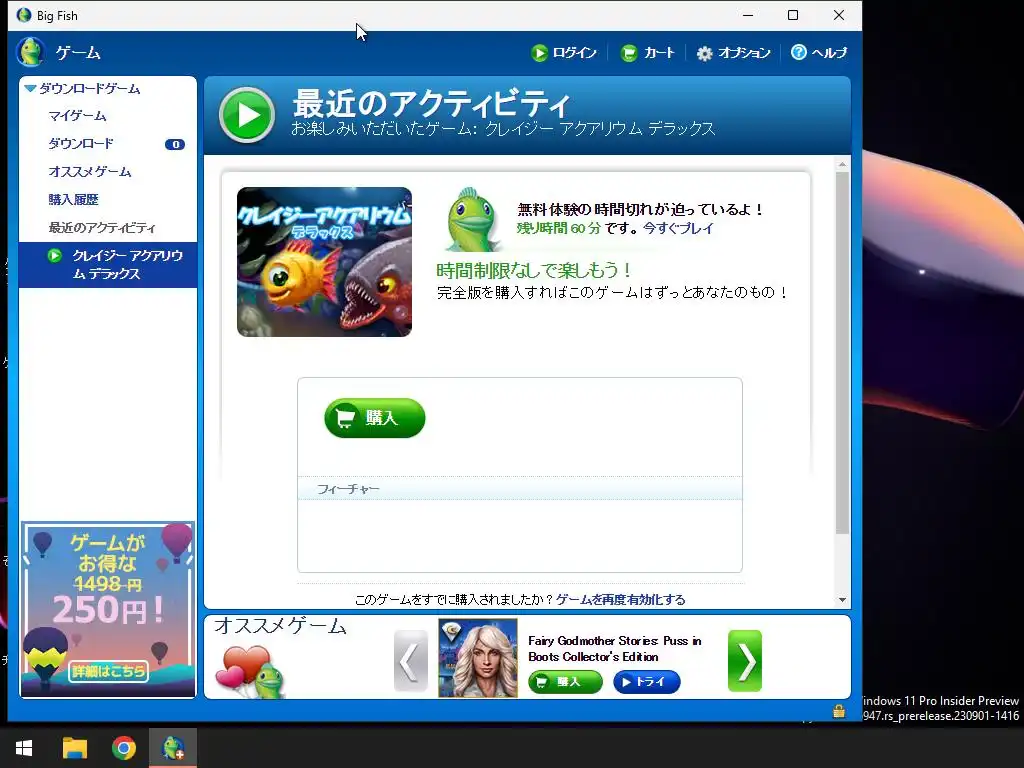Click Fairy Godmother Stories Puss in Boots title
The height and width of the screenshot is (768, 1024).
615,648
